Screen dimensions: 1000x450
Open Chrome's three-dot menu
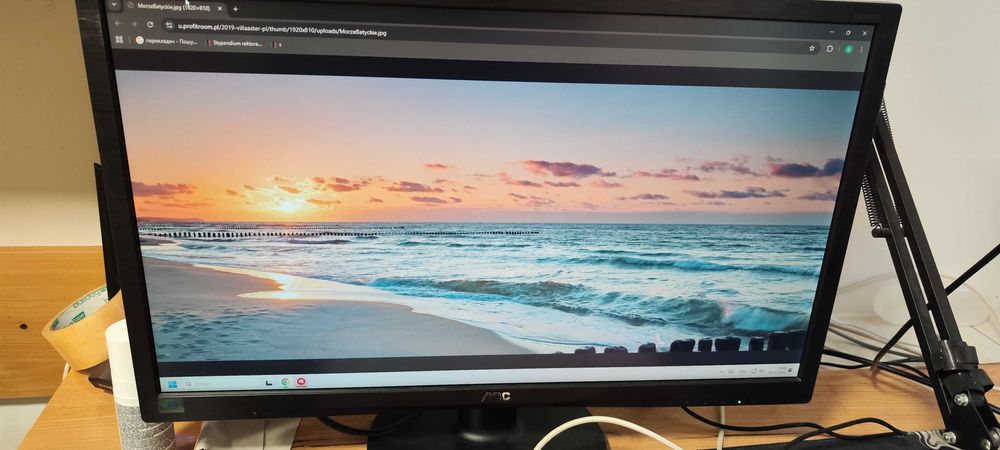(x=862, y=49)
